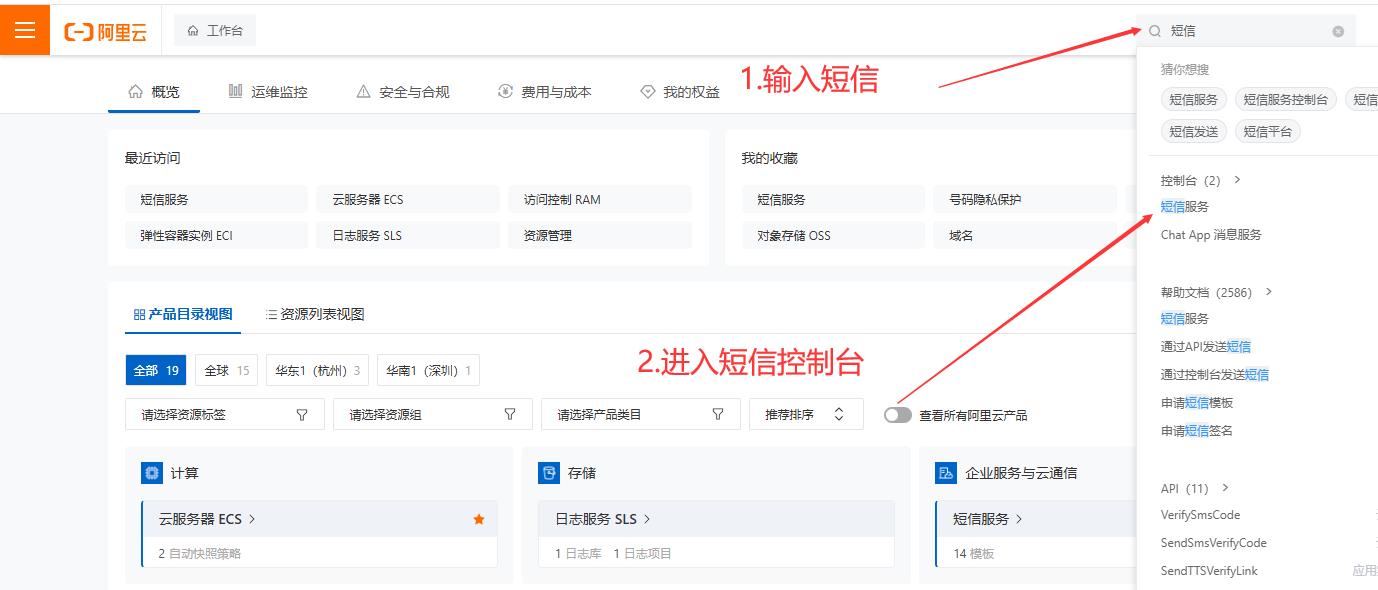
Task: Switch to the 我的权益 tab
Action: pyautogui.click(x=680, y=92)
